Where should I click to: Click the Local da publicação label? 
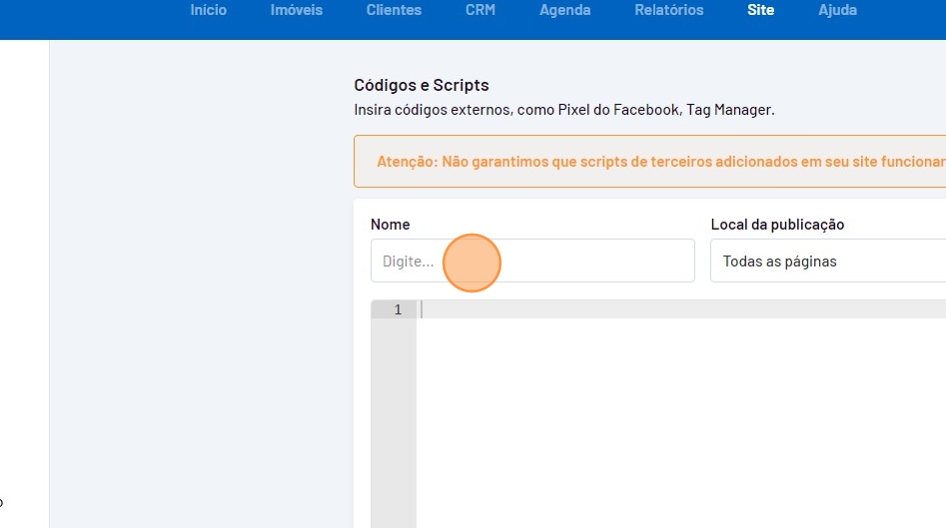(777, 224)
